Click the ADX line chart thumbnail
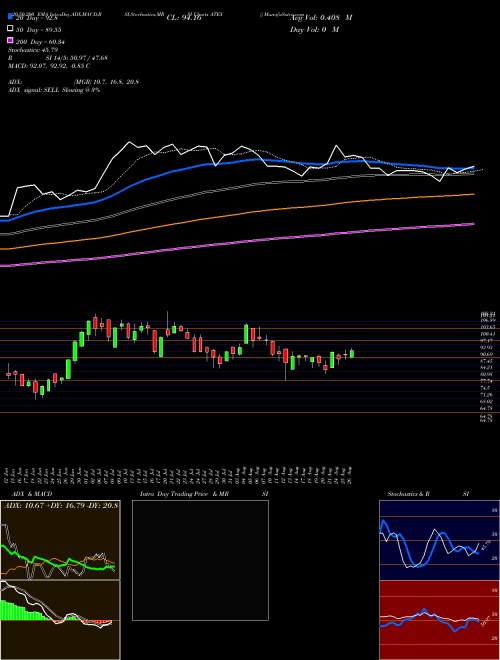The image size is (500, 660). [x=60, y=540]
